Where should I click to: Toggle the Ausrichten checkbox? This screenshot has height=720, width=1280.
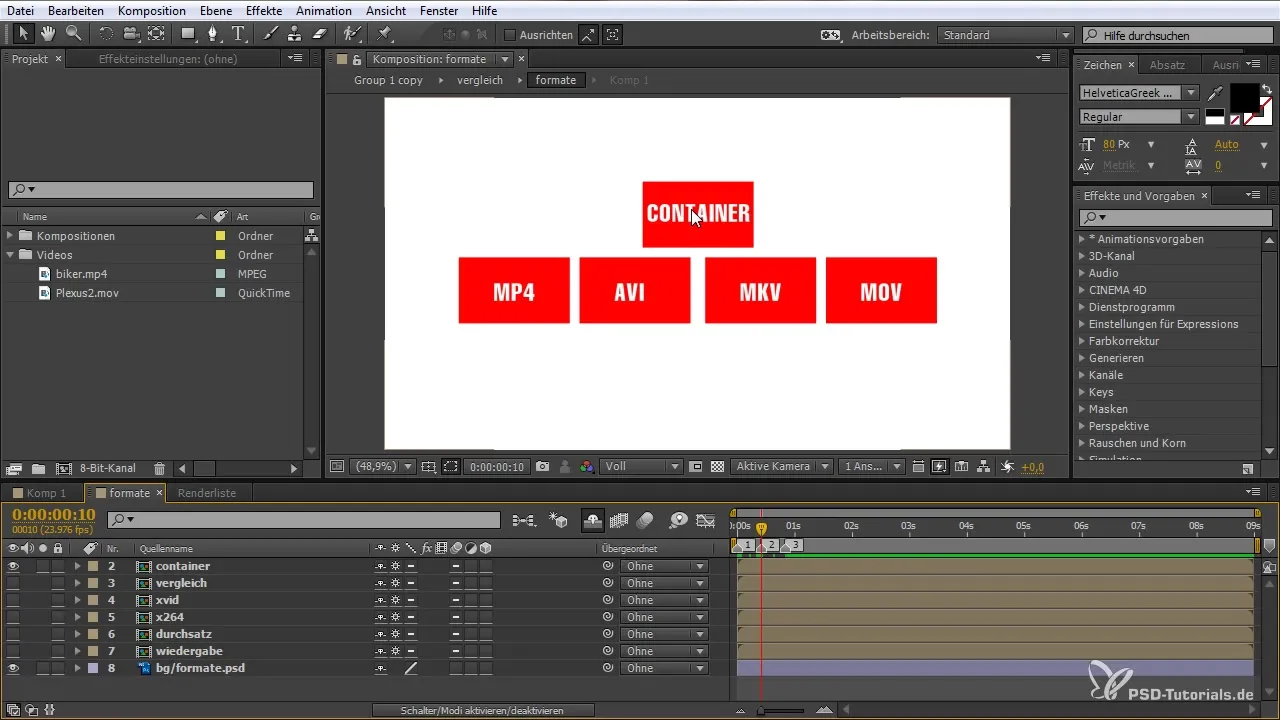click(510, 35)
